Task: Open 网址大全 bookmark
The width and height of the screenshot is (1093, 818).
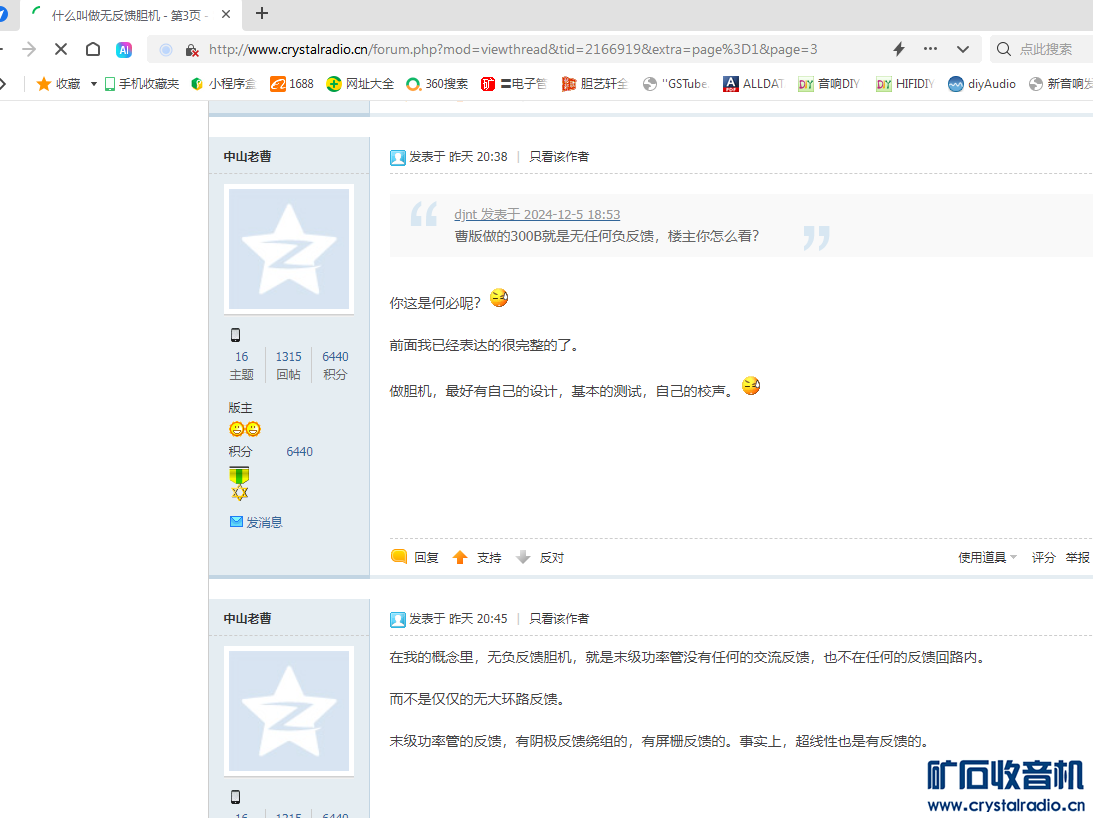Action: point(360,84)
